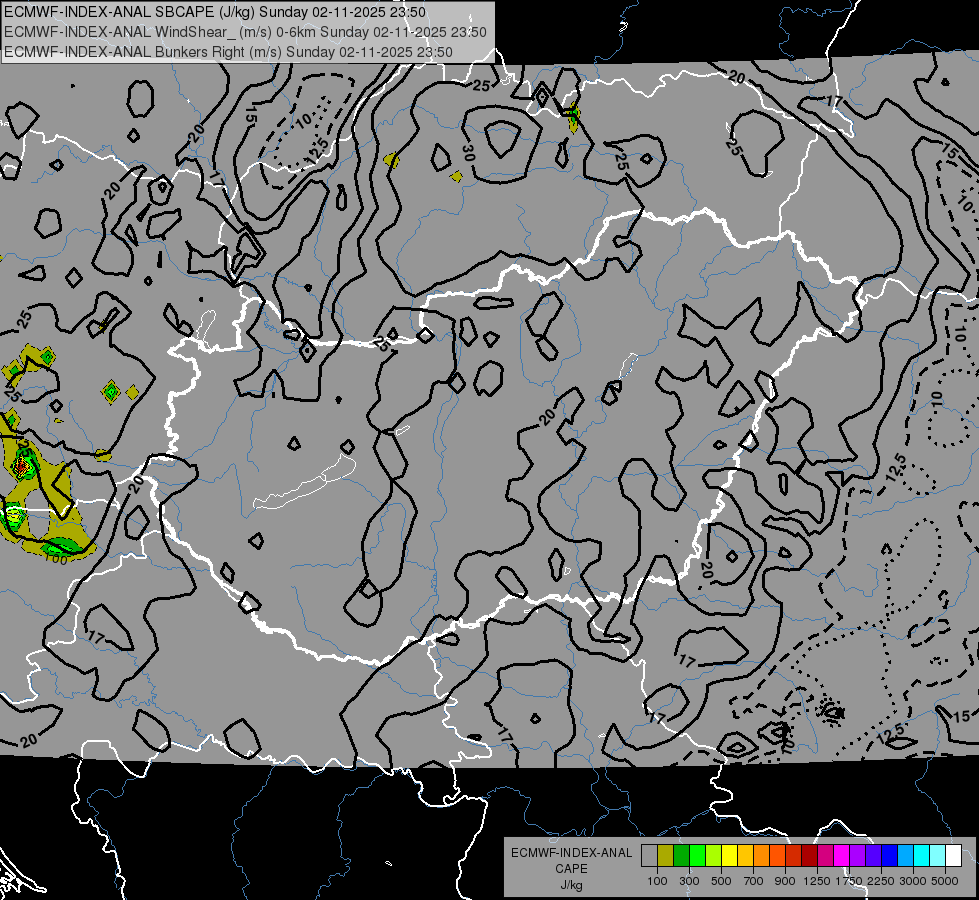Click the 300 tick label in the legend
The width and height of the screenshot is (979, 900).
[689, 881]
